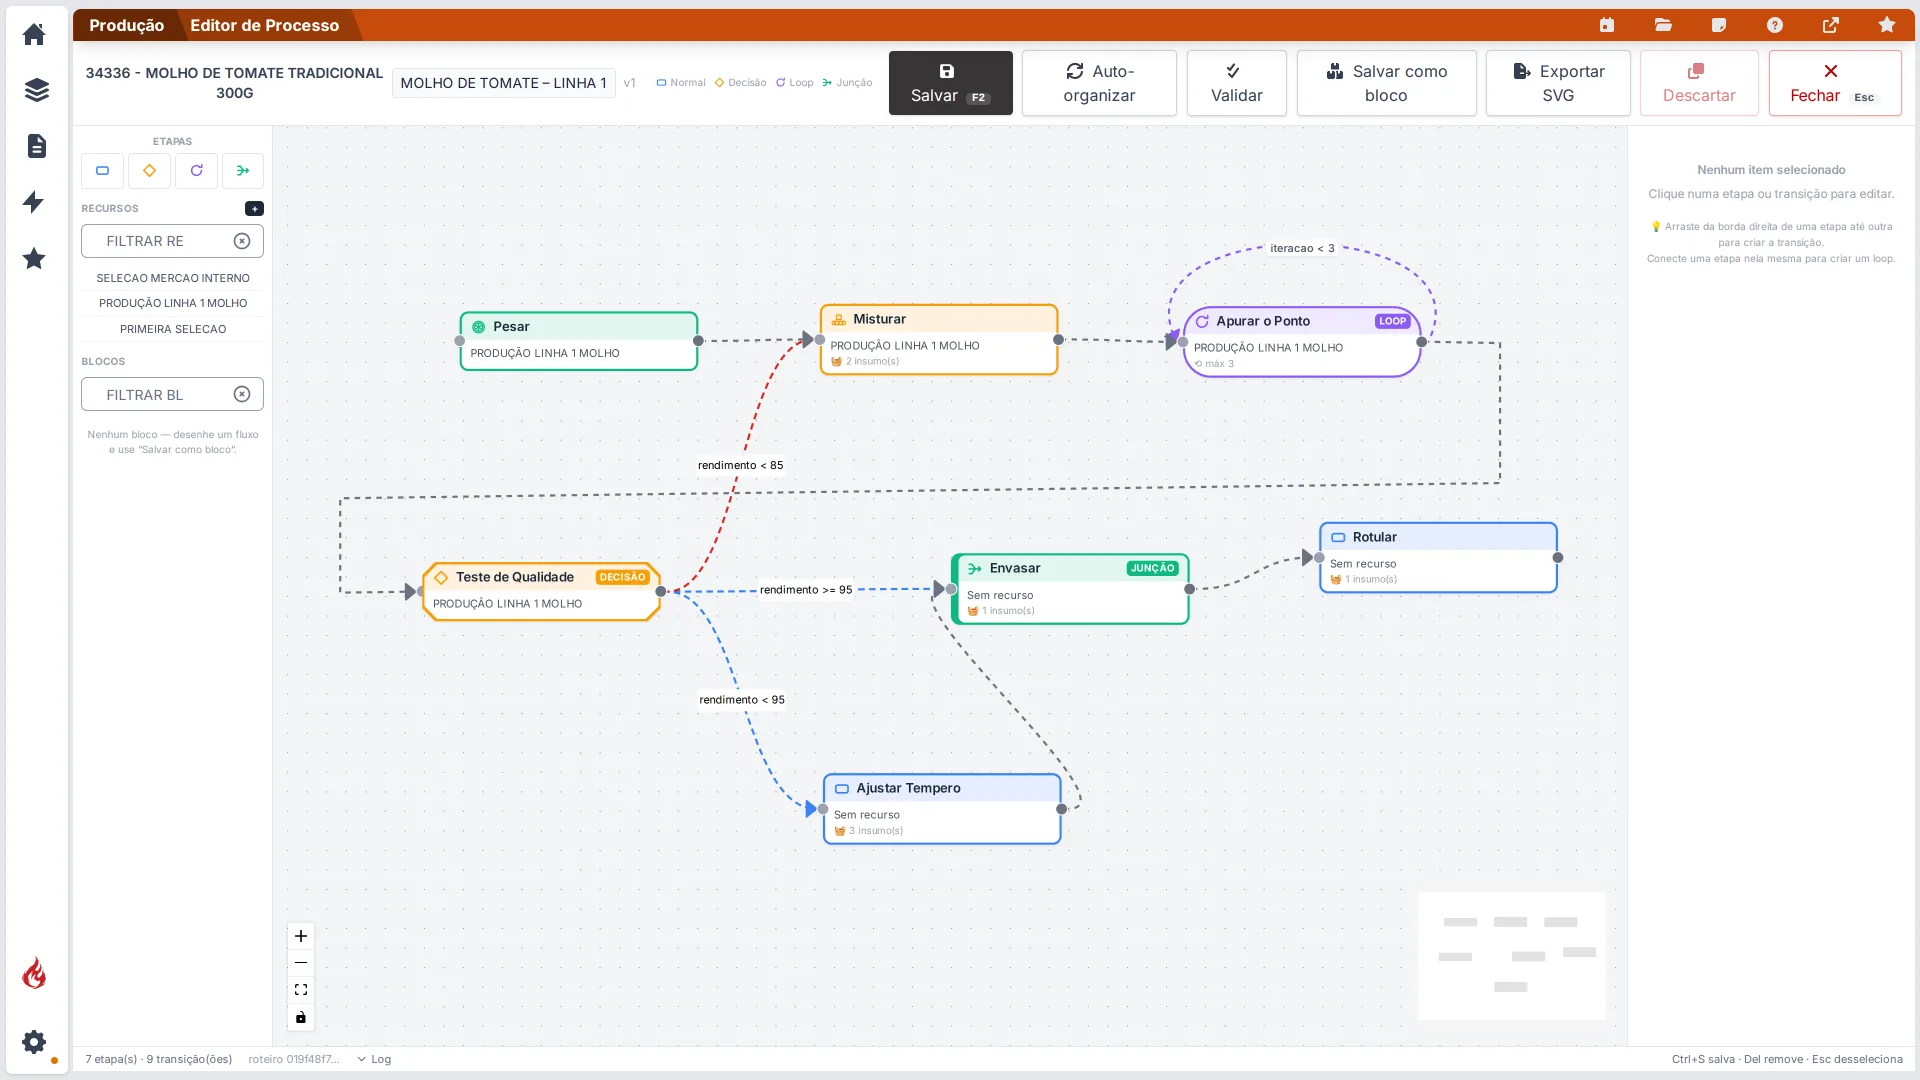Screen dimensions: 1920x1080
Task: Fit the canvas view to screen
Action: click(x=301, y=990)
